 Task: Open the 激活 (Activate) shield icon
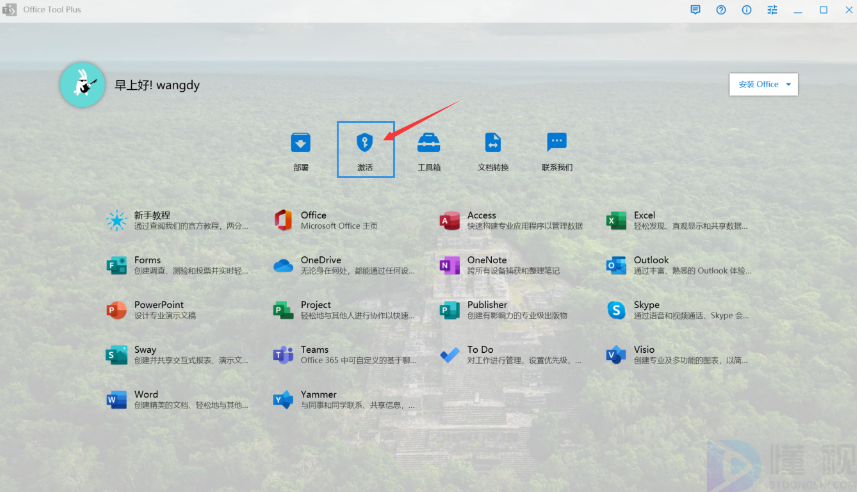[365, 143]
